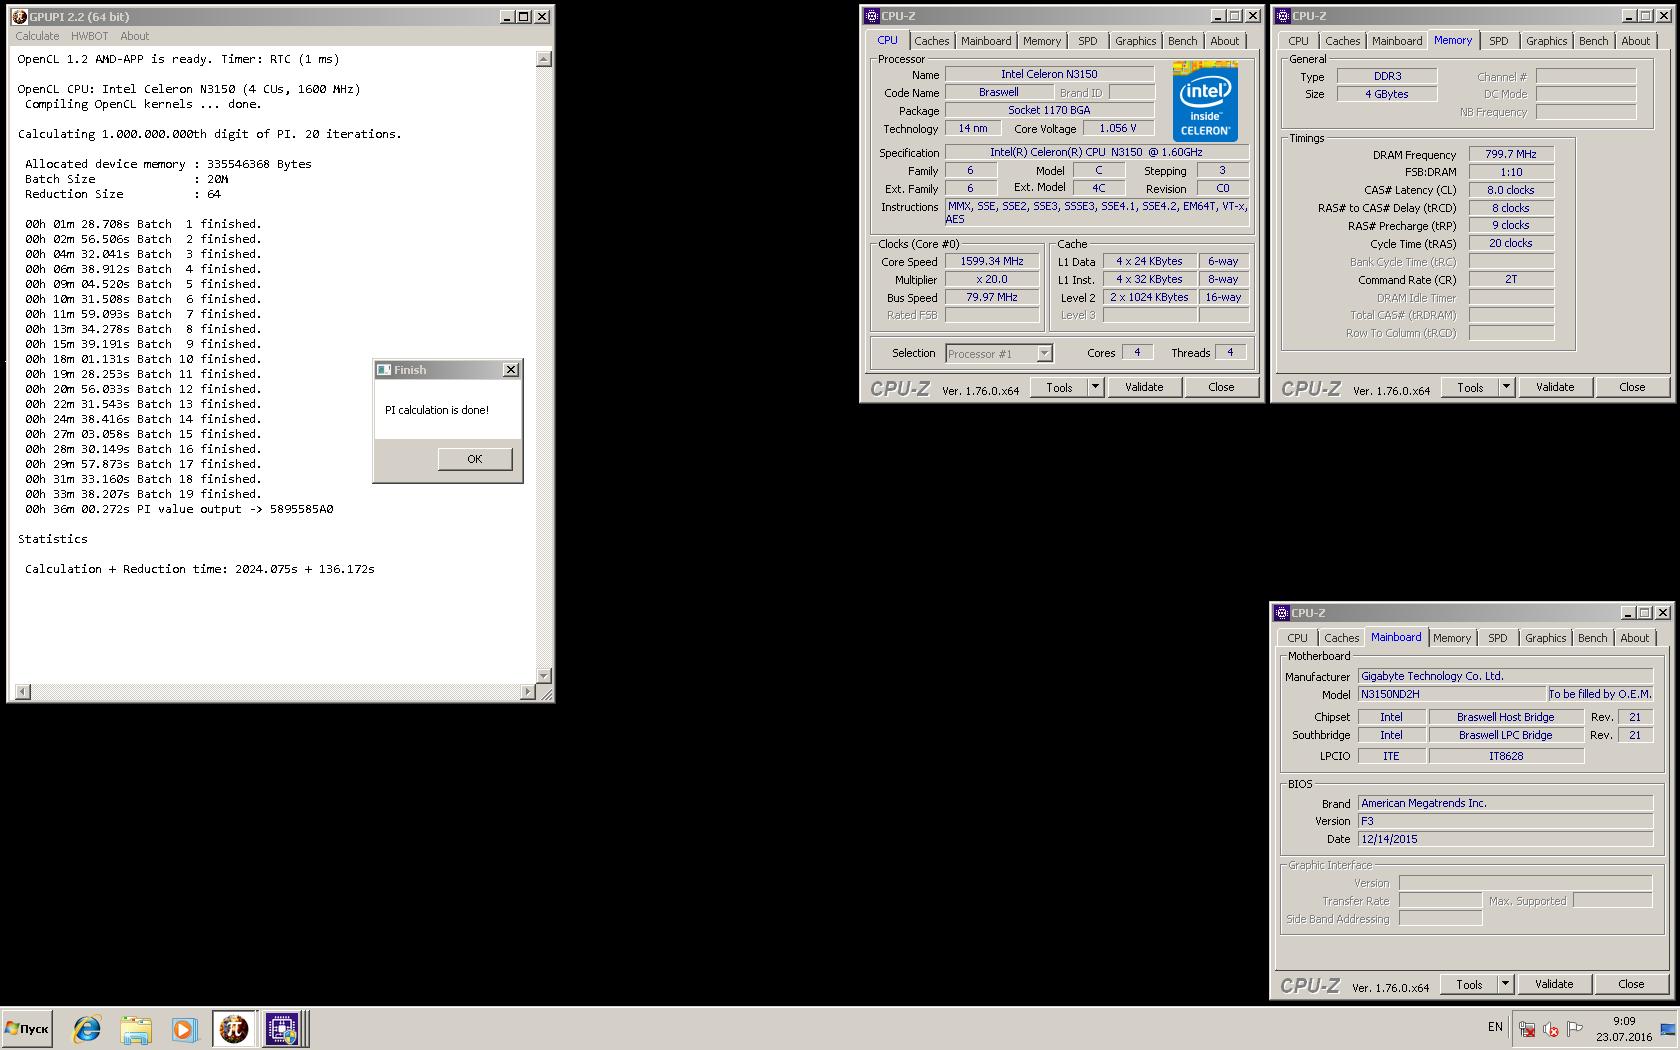
Task: Click the title icon of the Memory CPU-Z window
Action: (x=1282, y=16)
